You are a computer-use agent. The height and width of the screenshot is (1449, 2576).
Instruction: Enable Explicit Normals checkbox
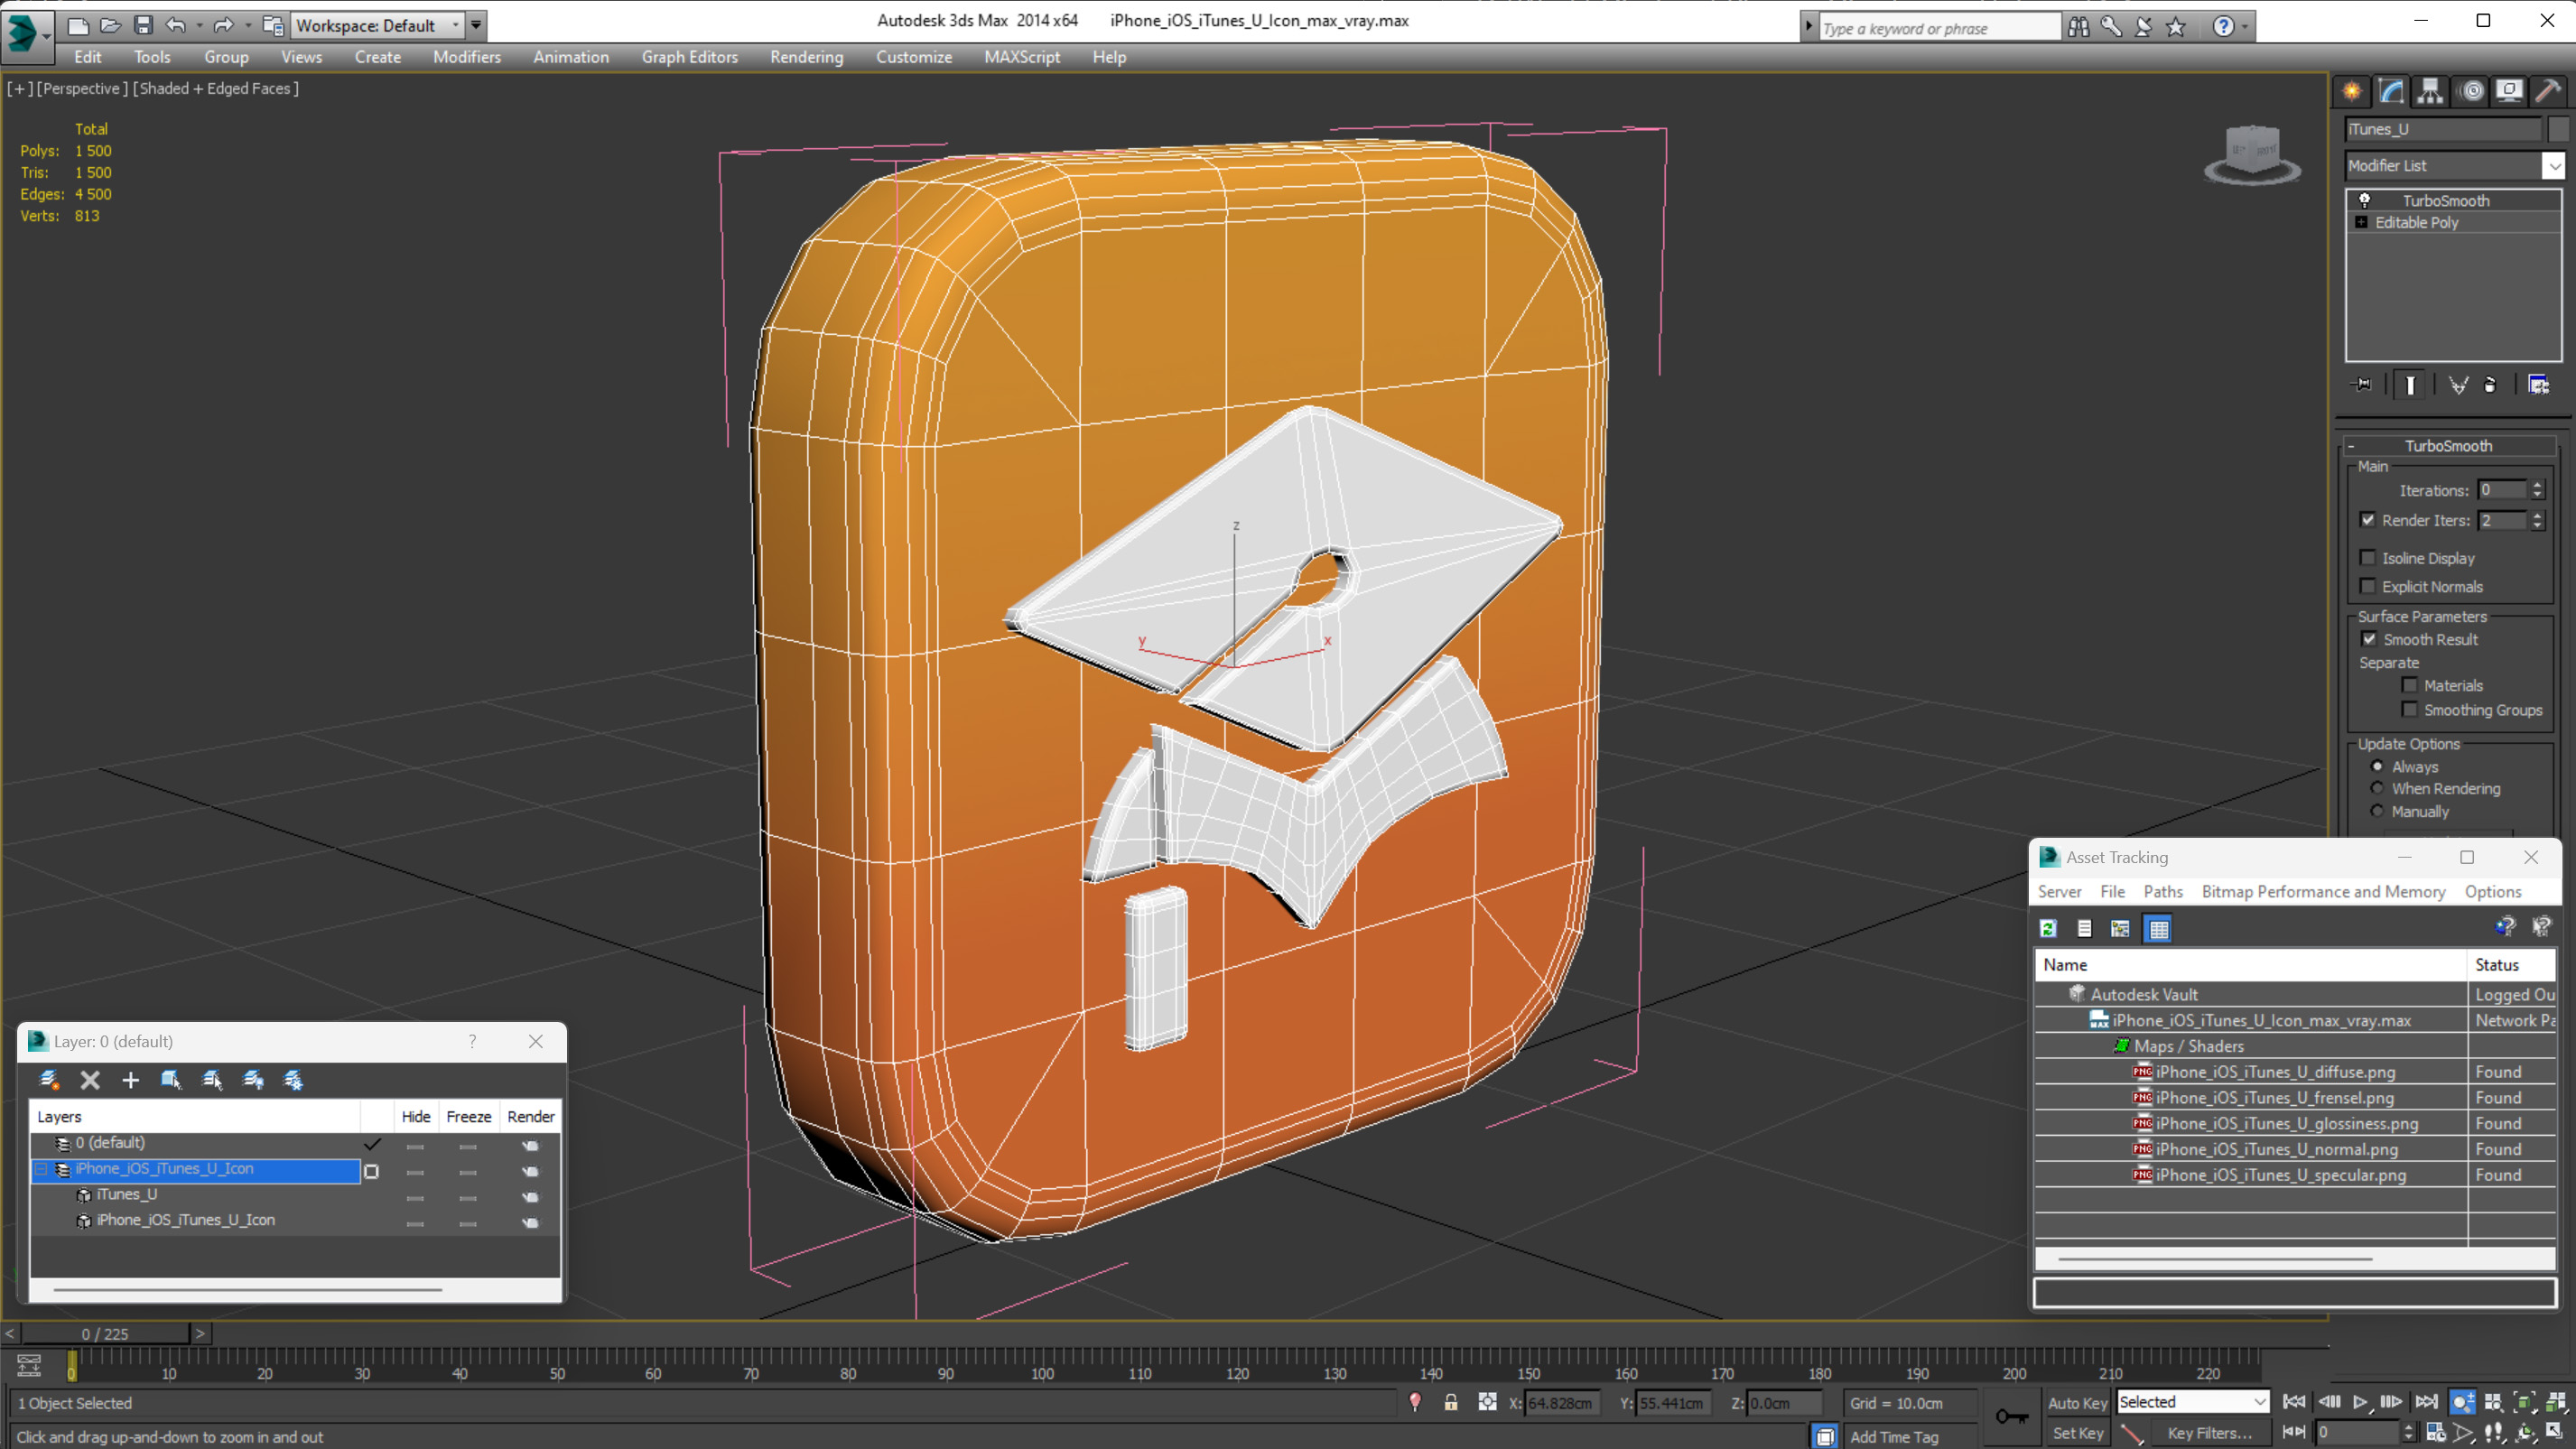click(x=2368, y=587)
